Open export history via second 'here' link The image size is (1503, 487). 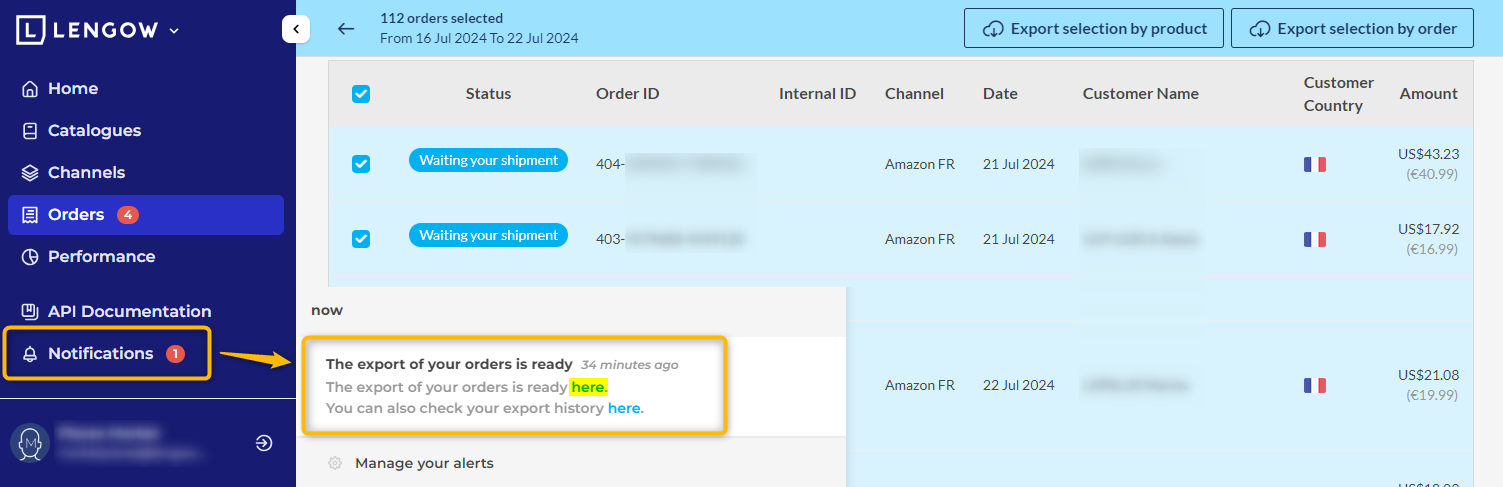(624, 408)
